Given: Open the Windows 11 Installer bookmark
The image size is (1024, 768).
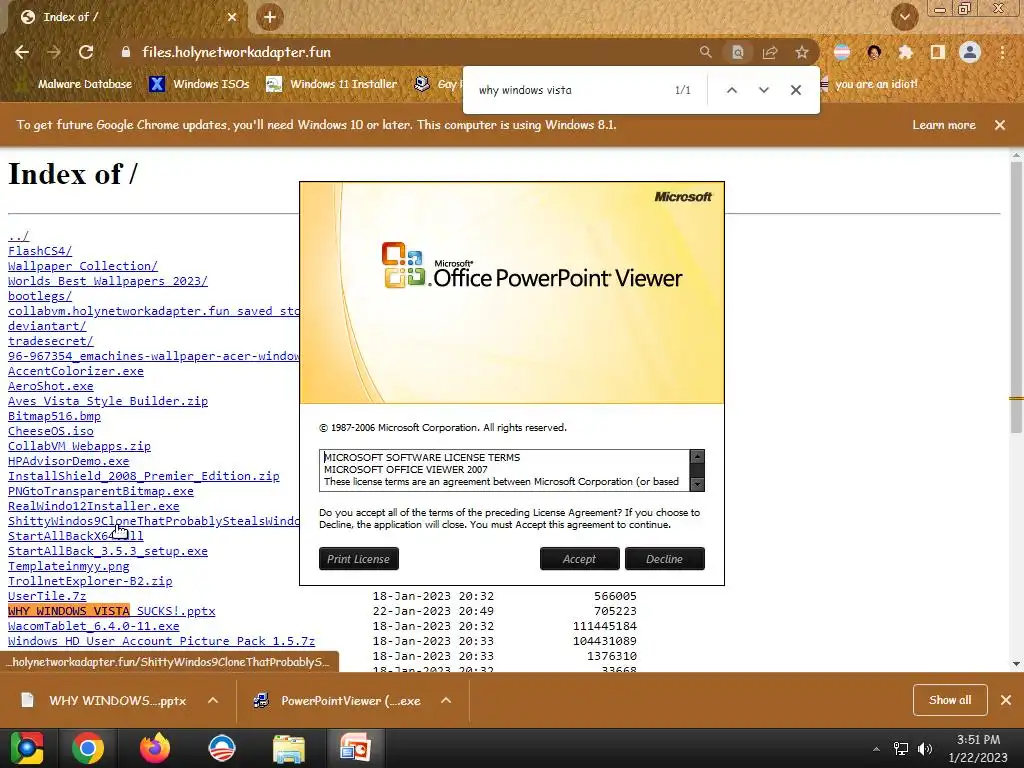Looking at the screenshot, I should coord(332,84).
